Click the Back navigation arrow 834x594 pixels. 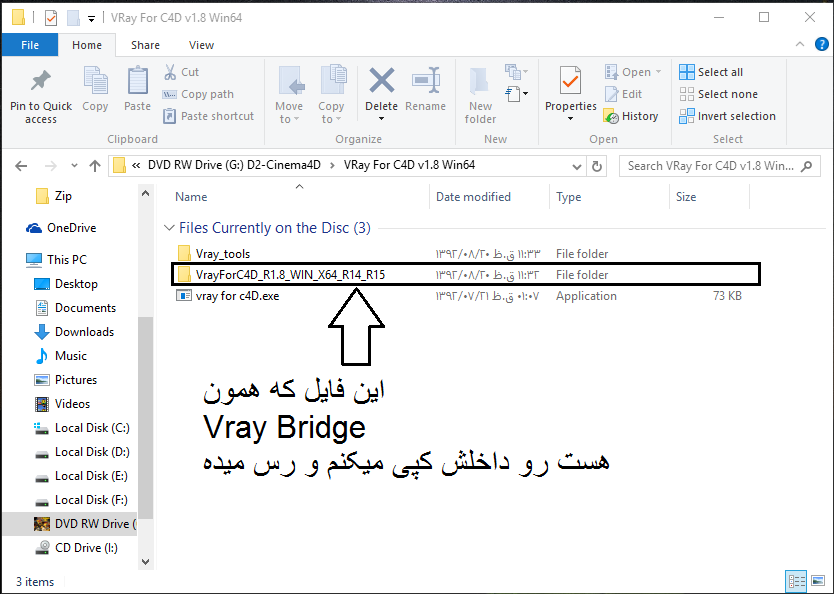point(21,166)
